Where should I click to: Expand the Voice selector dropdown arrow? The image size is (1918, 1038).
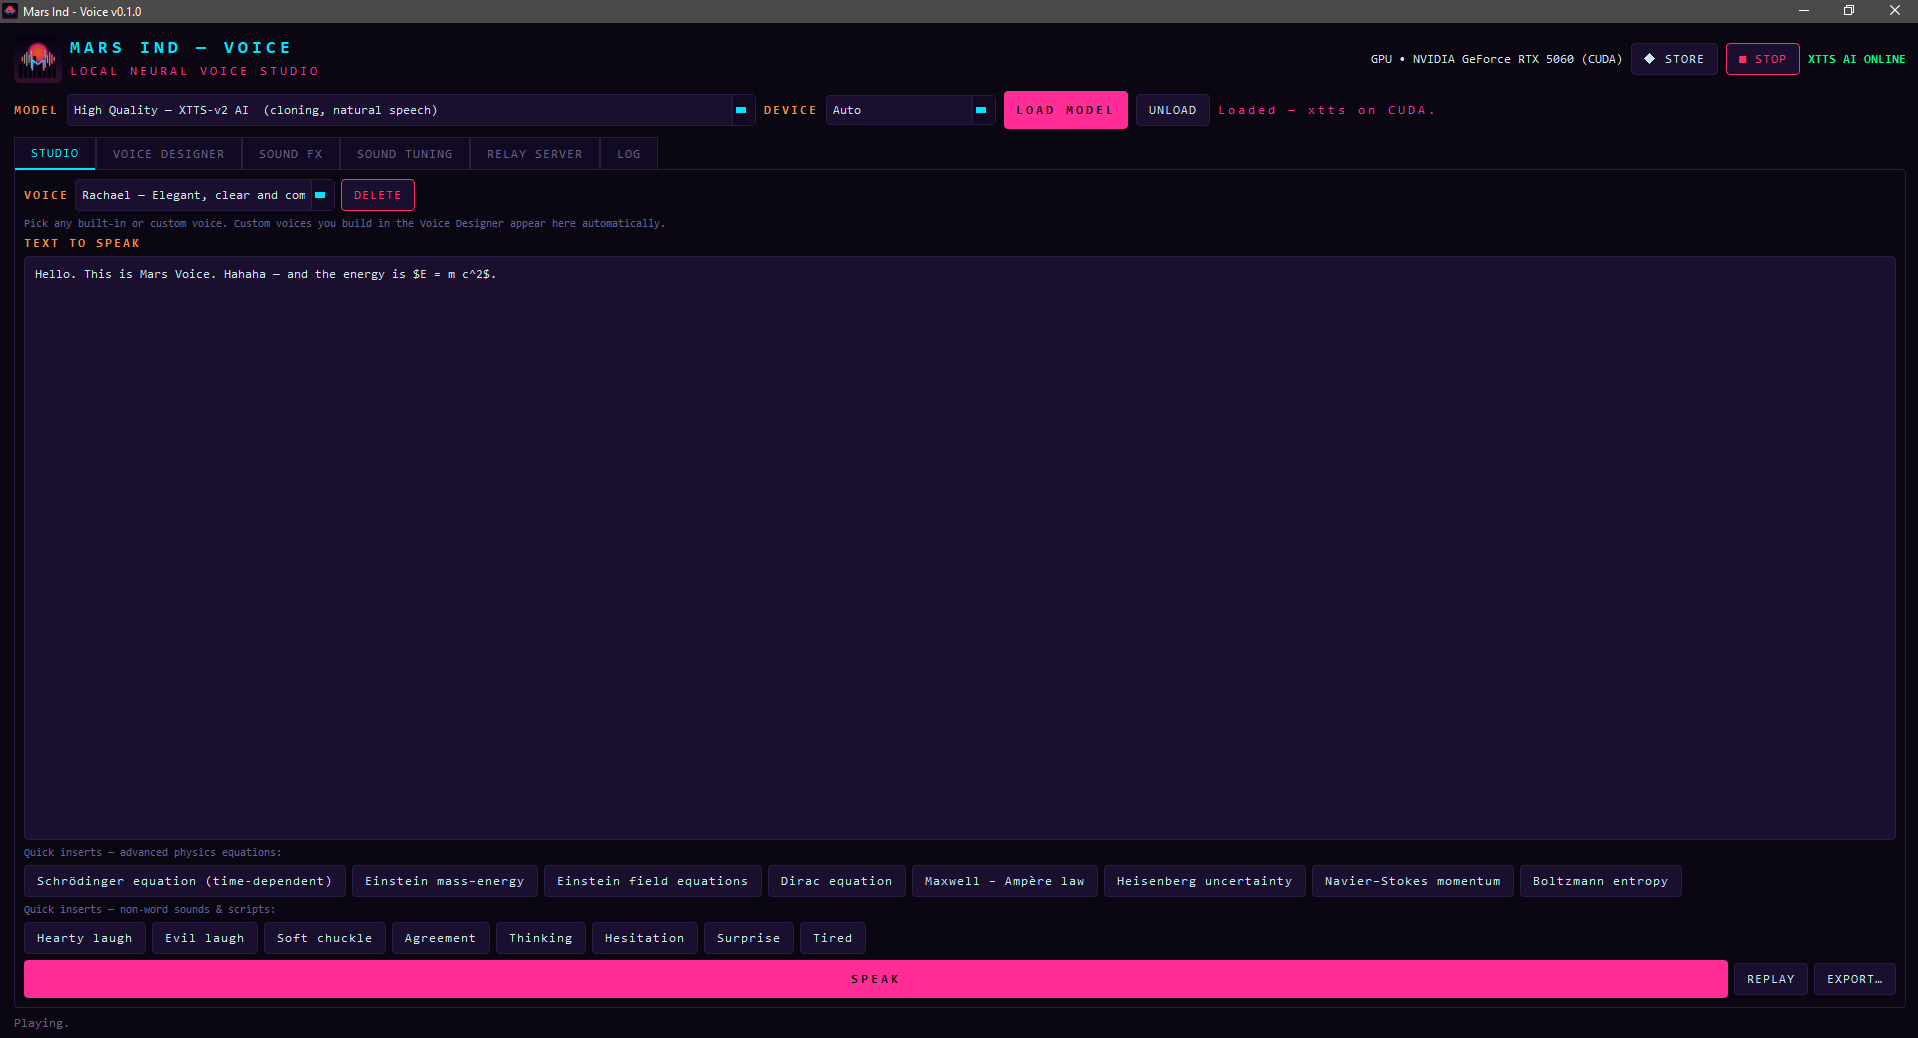click(320, 195)
